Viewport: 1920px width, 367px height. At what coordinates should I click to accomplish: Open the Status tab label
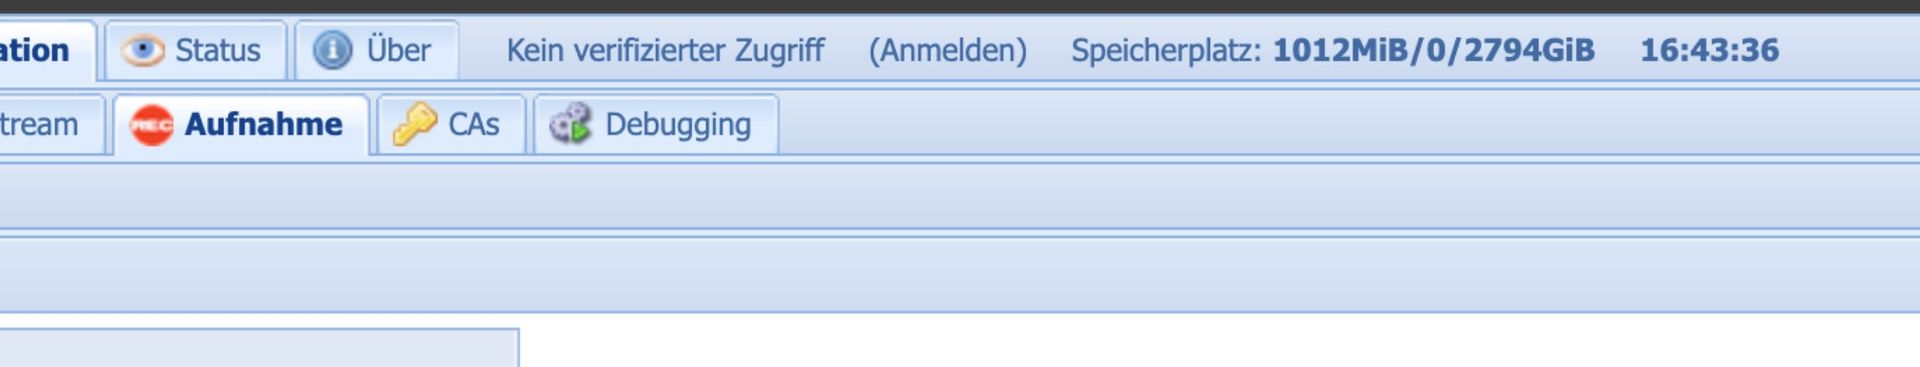click(x=218, y=50)
